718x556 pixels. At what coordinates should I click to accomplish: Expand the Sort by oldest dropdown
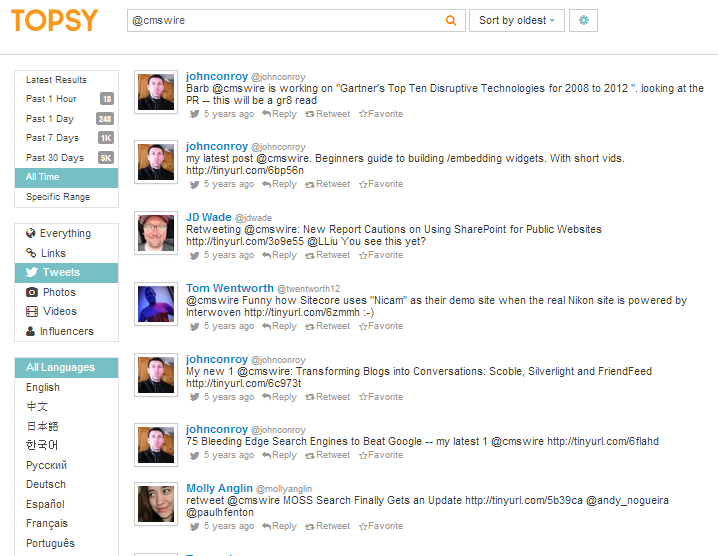tap(517, 20)
